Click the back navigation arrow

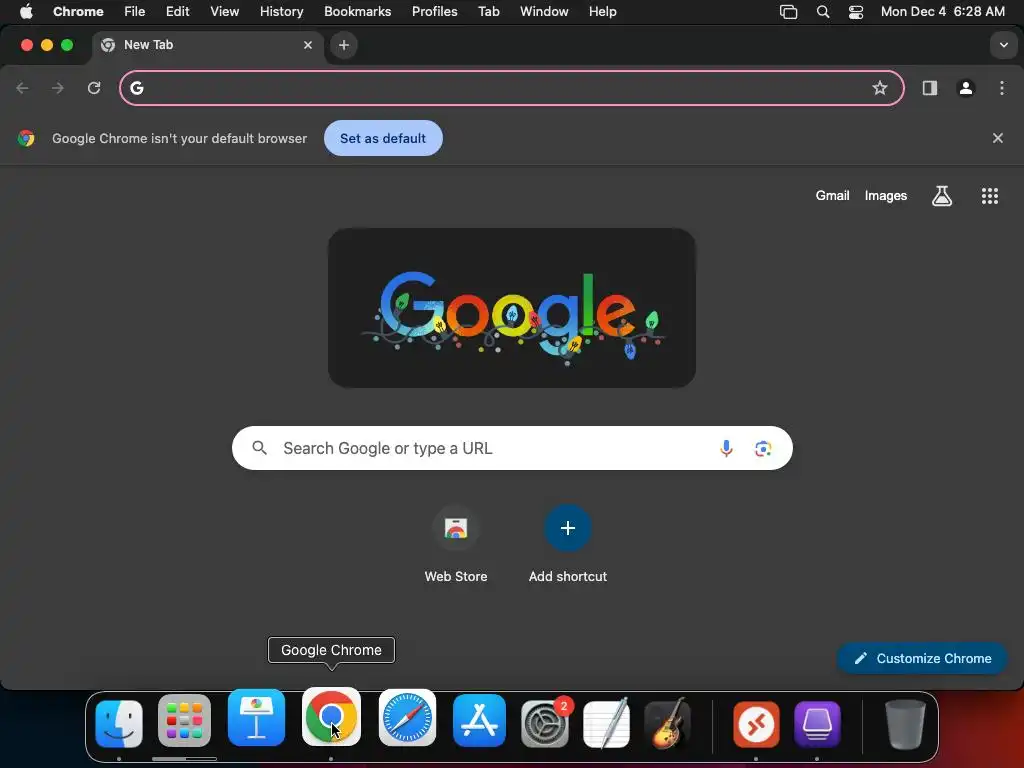tap(22, 88)
